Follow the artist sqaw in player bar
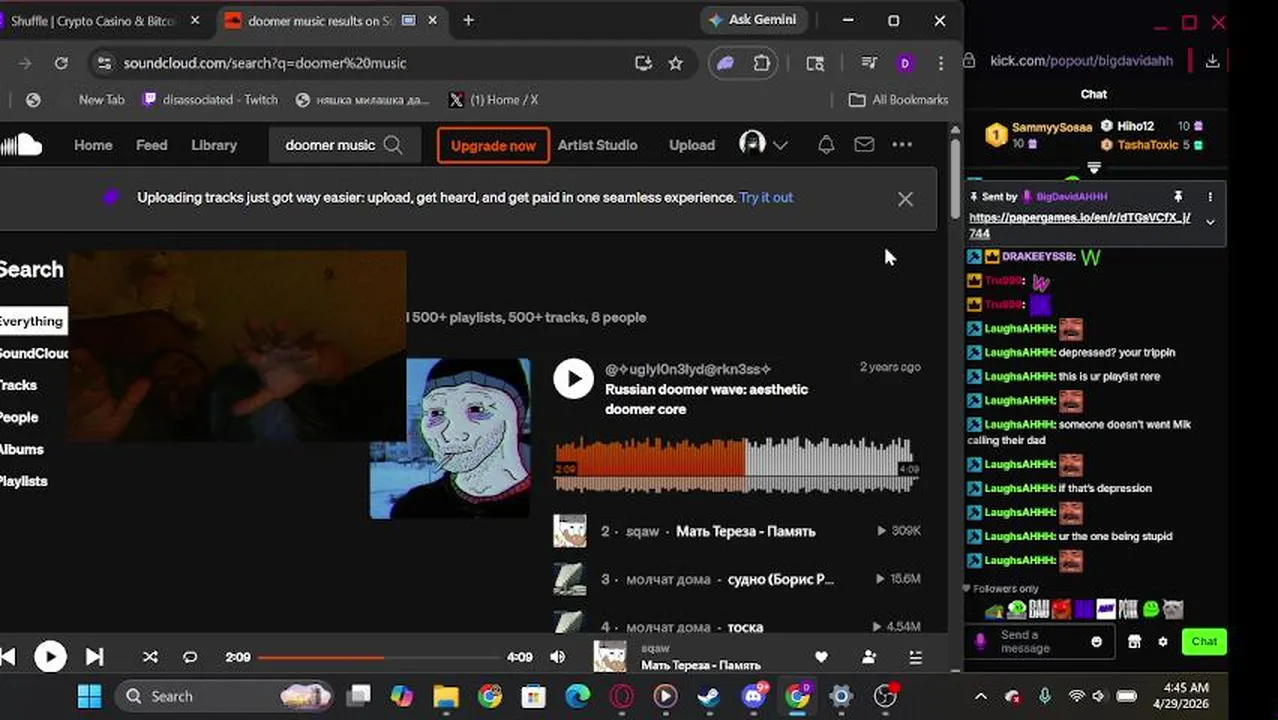The image size is (1278, 720). 869,657
